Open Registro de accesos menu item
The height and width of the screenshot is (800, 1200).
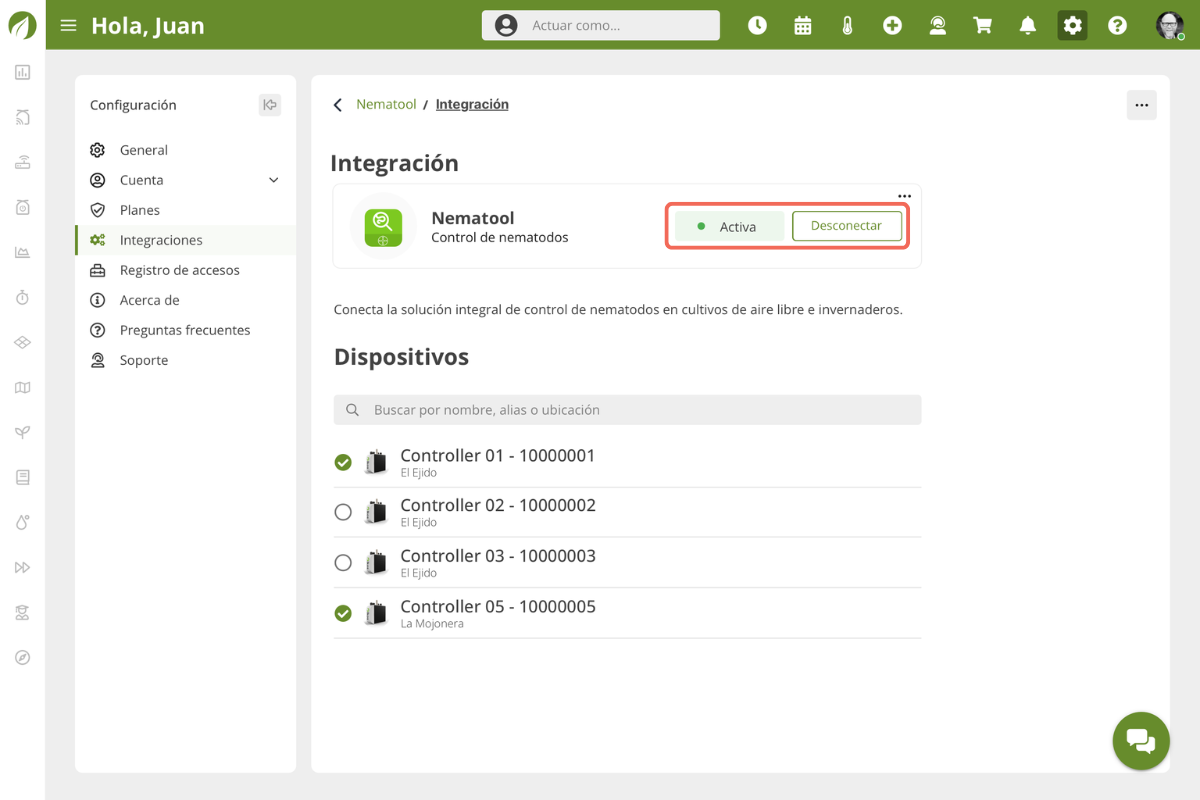pyautogui.click(x=179, y=270)
